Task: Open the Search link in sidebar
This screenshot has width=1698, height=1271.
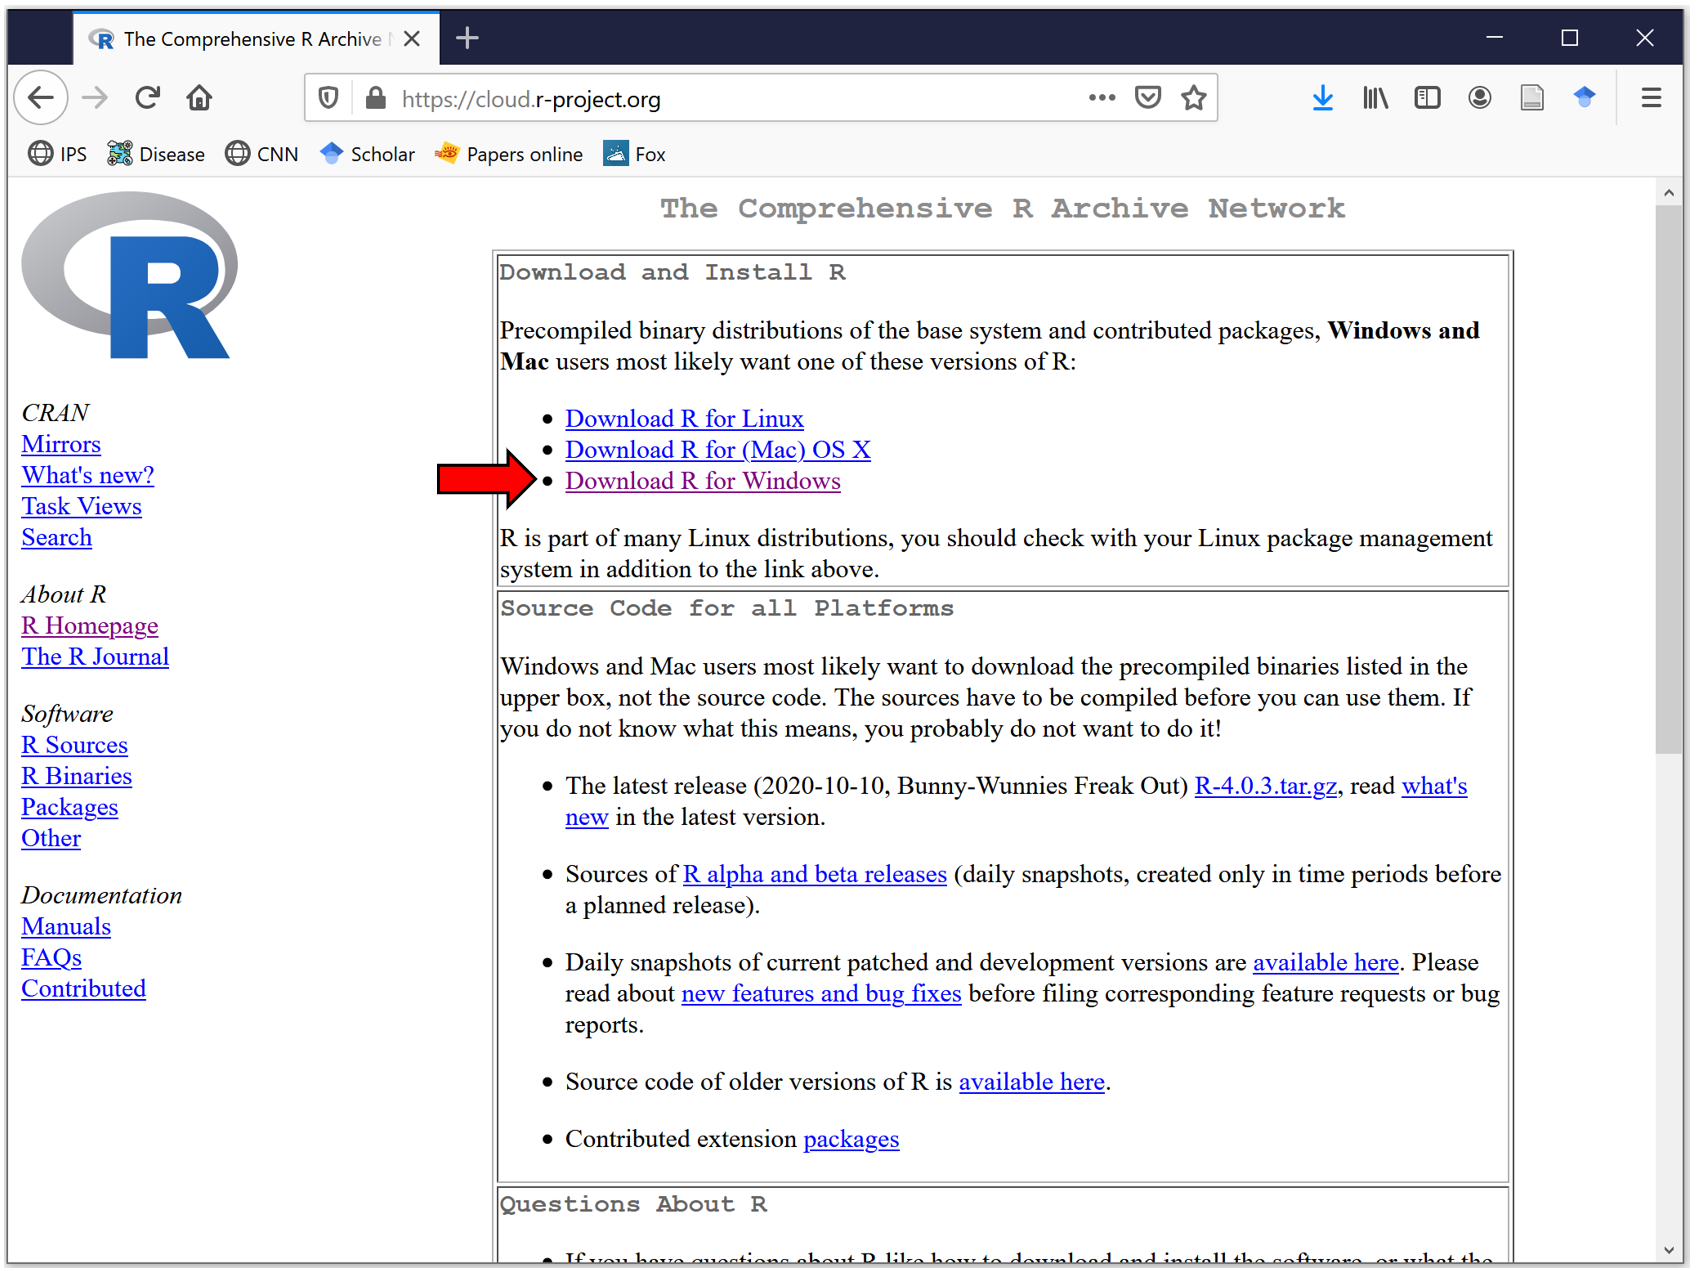Action: coord(57,537)
